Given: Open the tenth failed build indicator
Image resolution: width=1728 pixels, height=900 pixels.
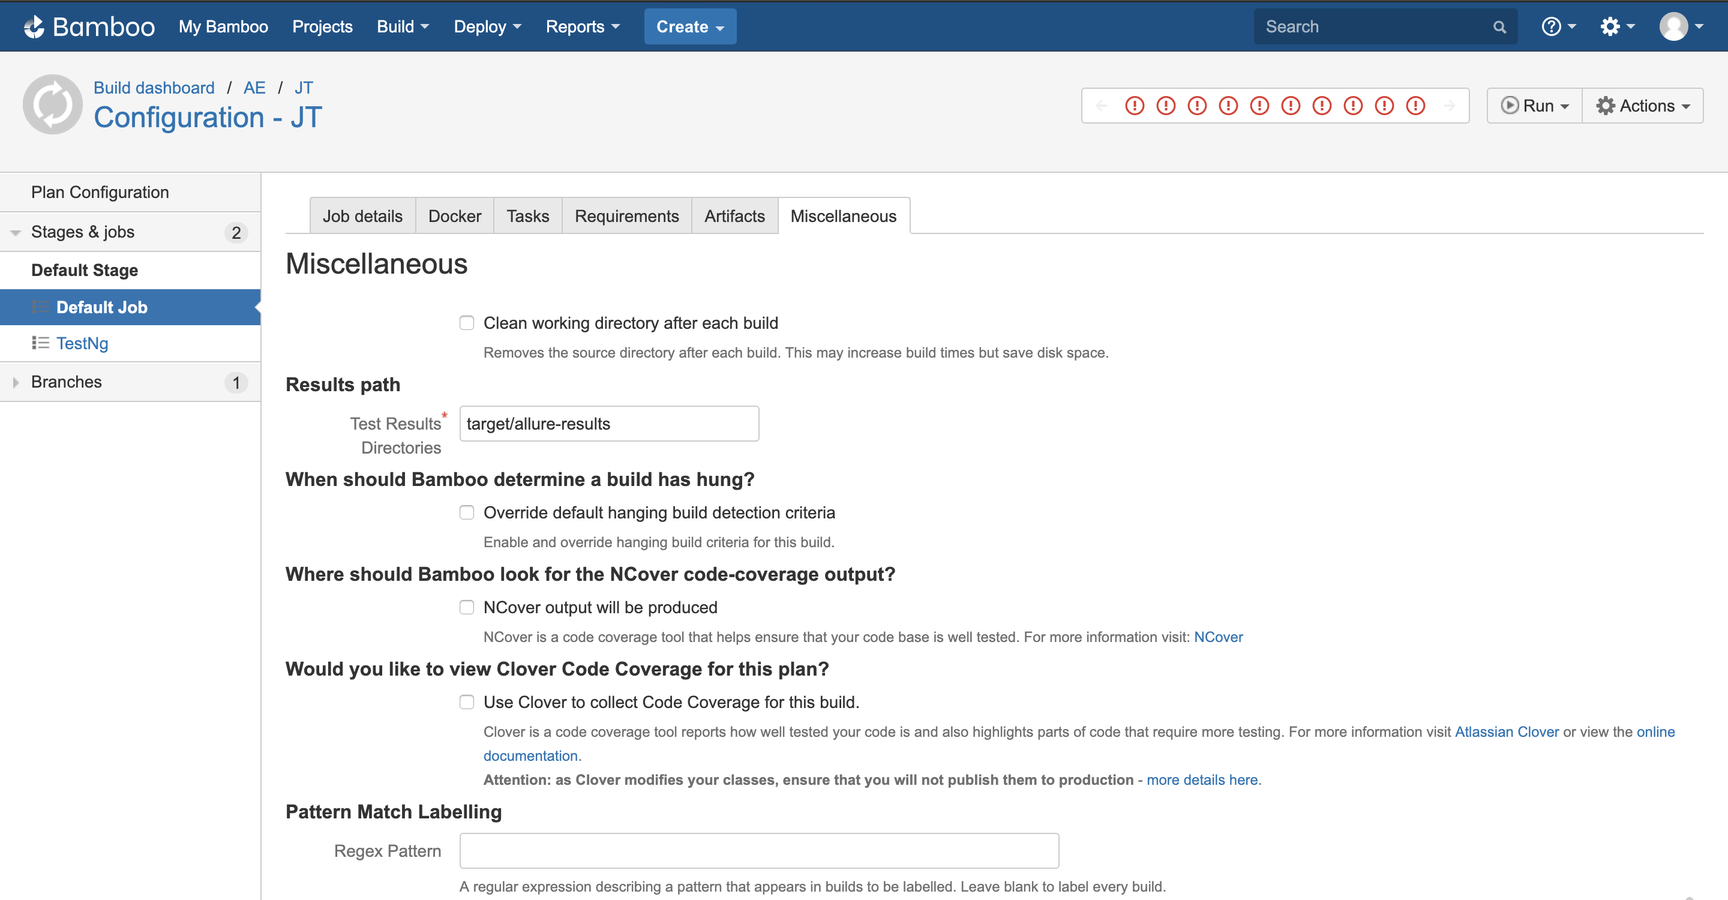Looking at the screenshot, I should 1416,106.
